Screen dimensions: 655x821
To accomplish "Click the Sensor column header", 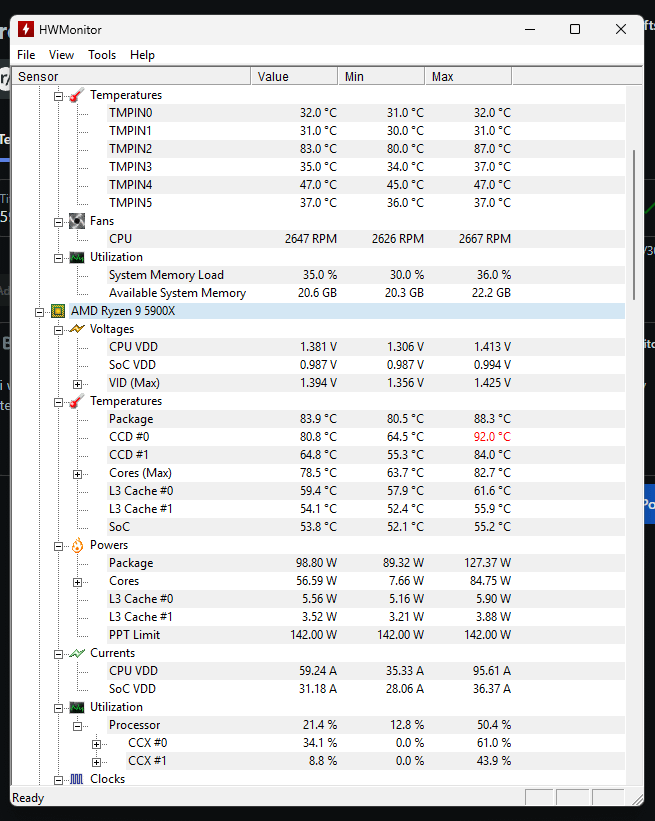I will [131, 76].
